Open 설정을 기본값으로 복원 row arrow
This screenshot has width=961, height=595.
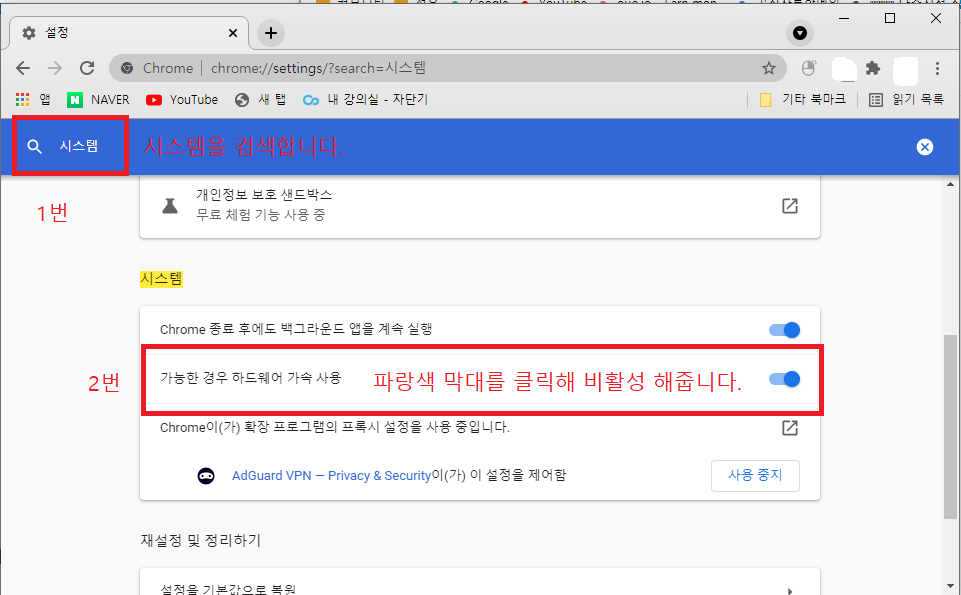tap(790, 590)
